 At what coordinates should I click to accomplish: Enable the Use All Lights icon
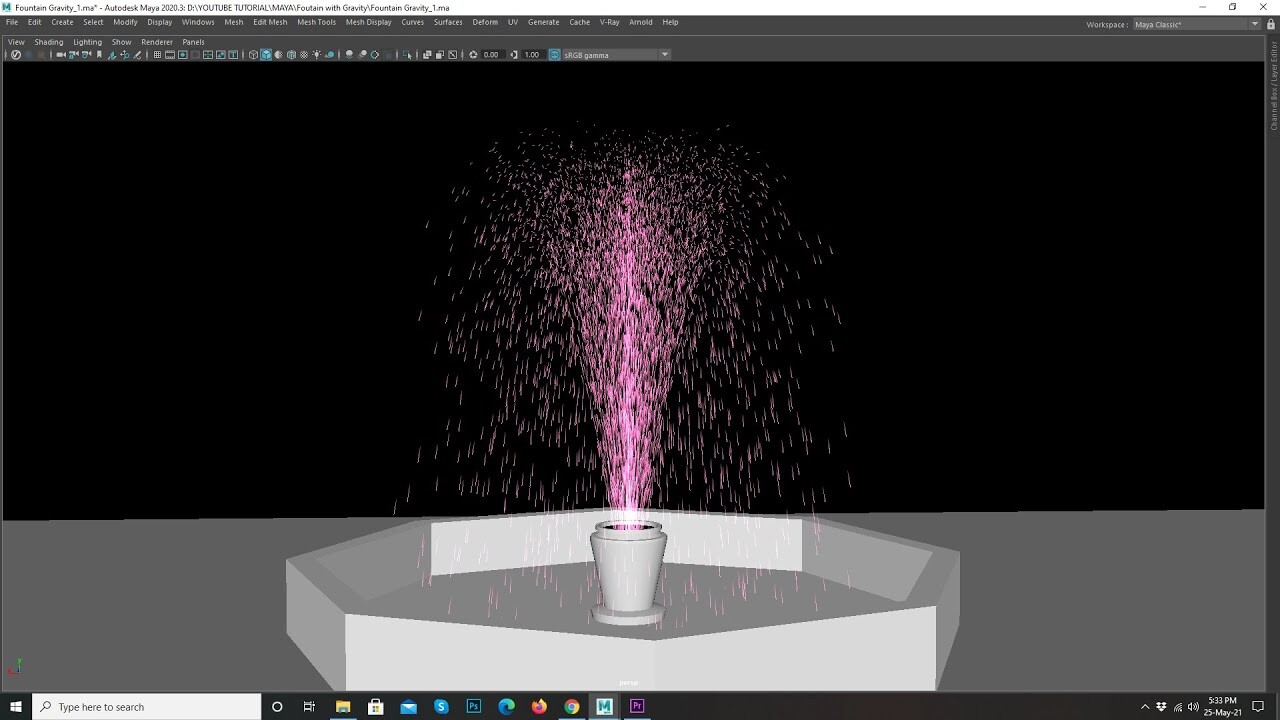[317, 55]
